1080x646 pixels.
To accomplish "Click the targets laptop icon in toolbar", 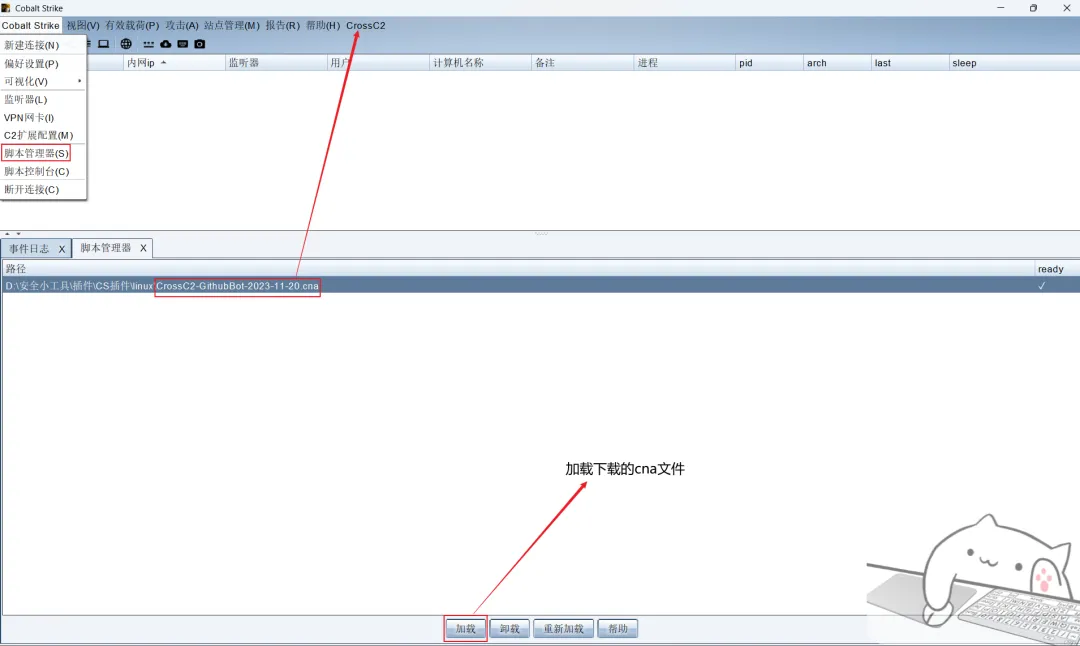I will (x=103, y=44).
